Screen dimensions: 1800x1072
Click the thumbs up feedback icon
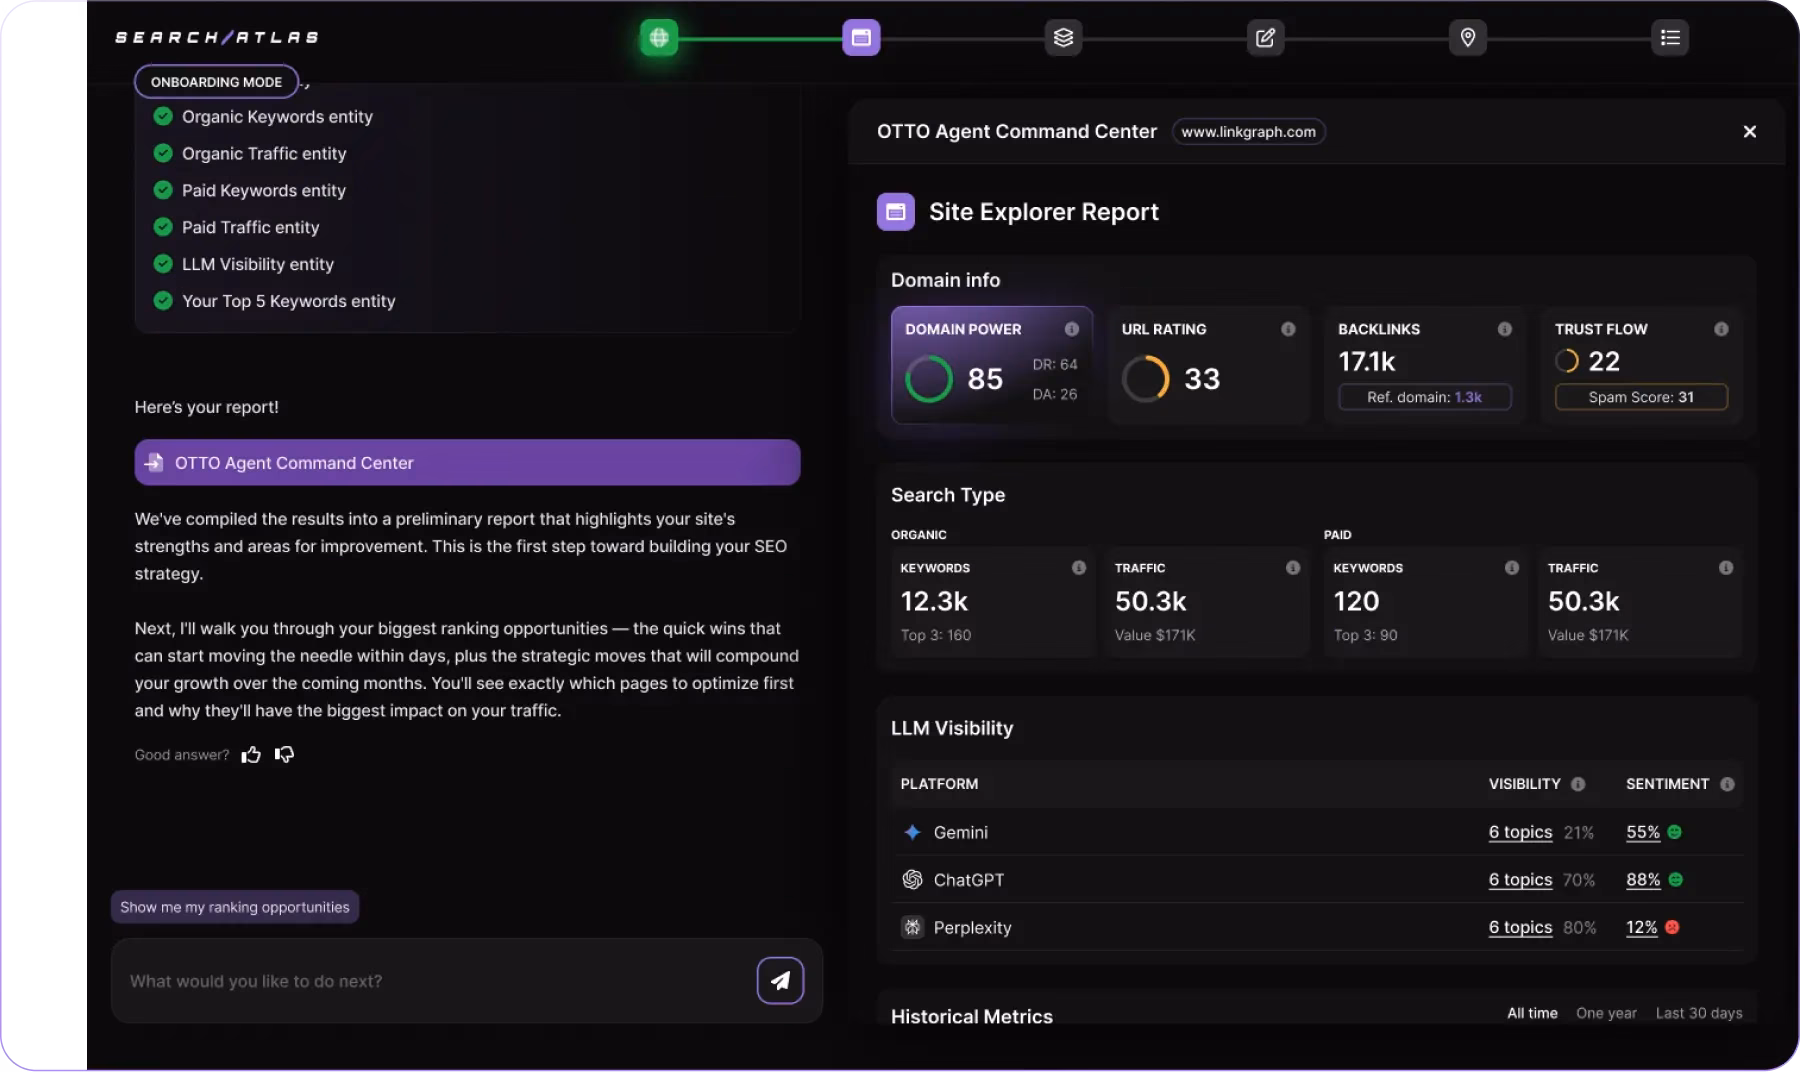(x=251, y=755)
